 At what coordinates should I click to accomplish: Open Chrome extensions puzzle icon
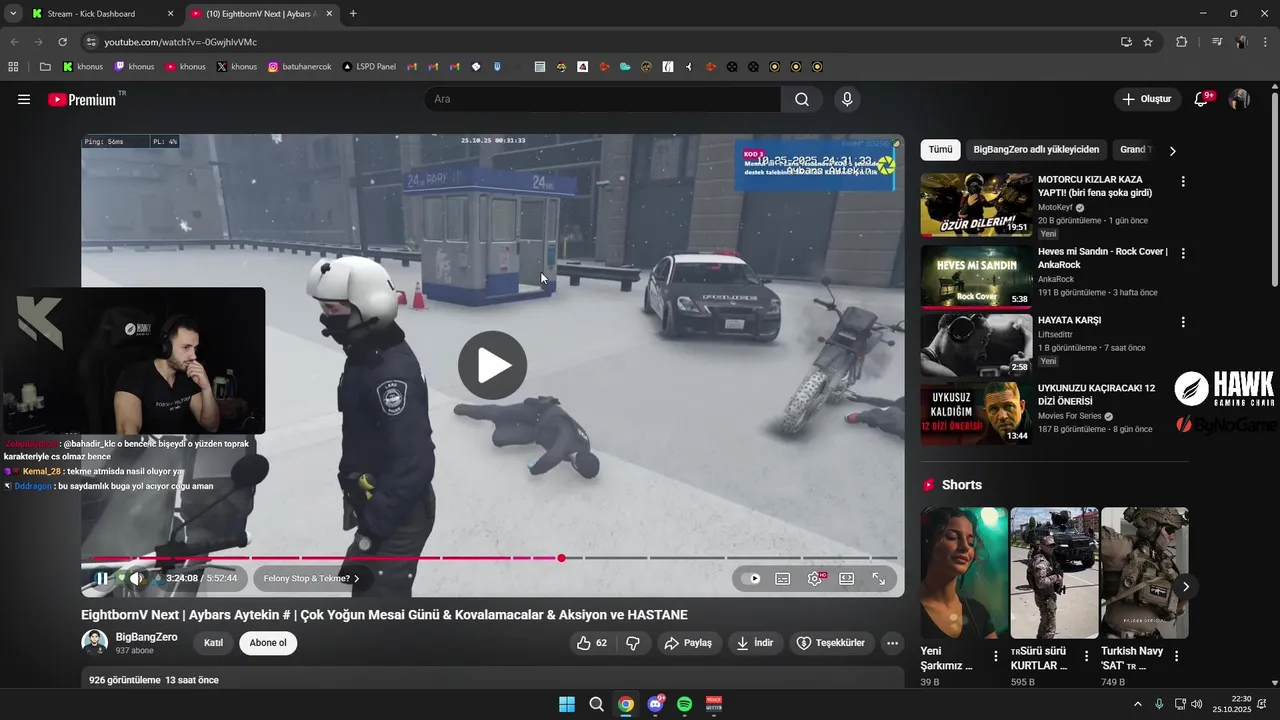click(1181, 42)
